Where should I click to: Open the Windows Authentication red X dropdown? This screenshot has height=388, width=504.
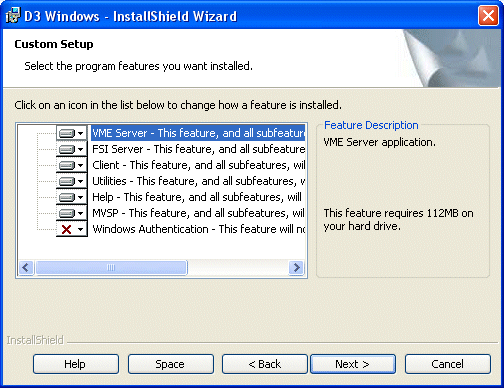pos(72,229)
